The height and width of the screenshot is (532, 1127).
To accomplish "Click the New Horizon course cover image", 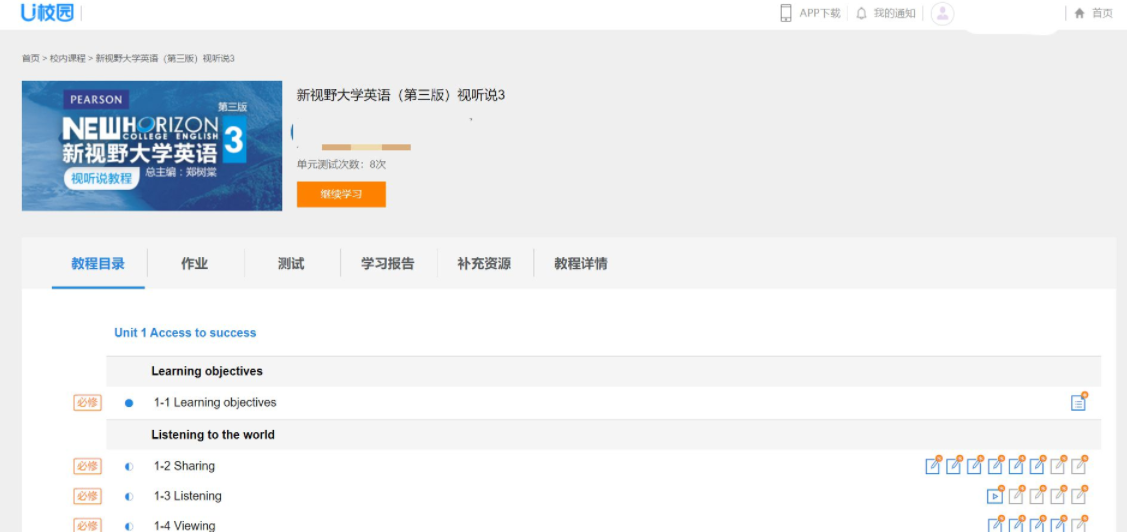I will (152, 146).
